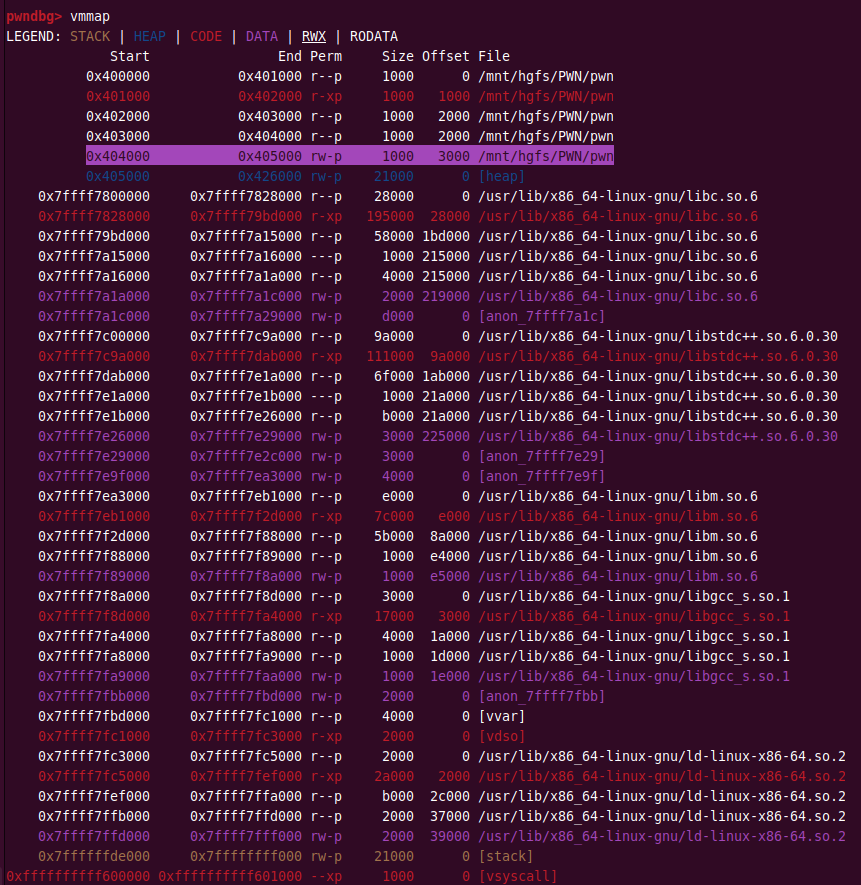The width and height of the screenshot is (861, 885).
Task: Click the underlined RWX legend label
Action: [x=313, y=37]
